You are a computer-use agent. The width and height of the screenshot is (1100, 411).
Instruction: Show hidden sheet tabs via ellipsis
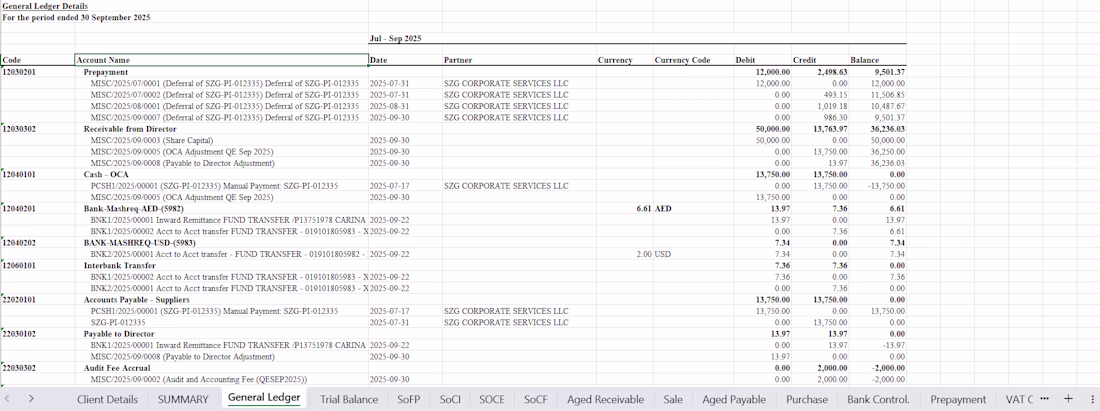[x=1045, y=399]
